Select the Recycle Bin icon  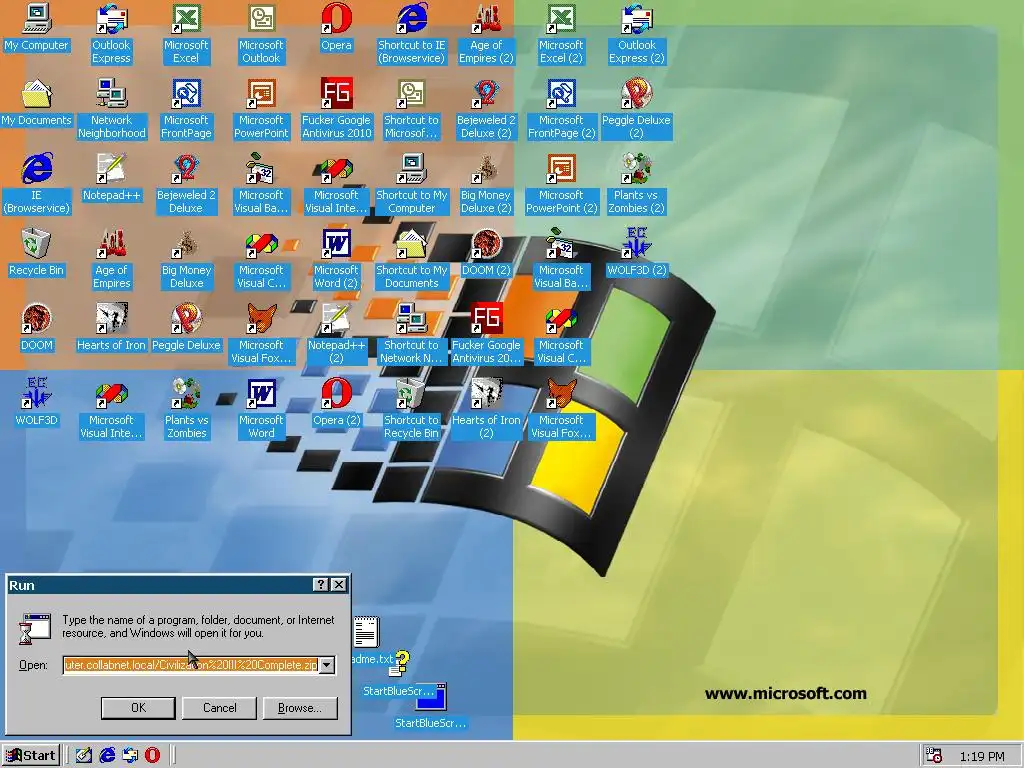[36, 255]
